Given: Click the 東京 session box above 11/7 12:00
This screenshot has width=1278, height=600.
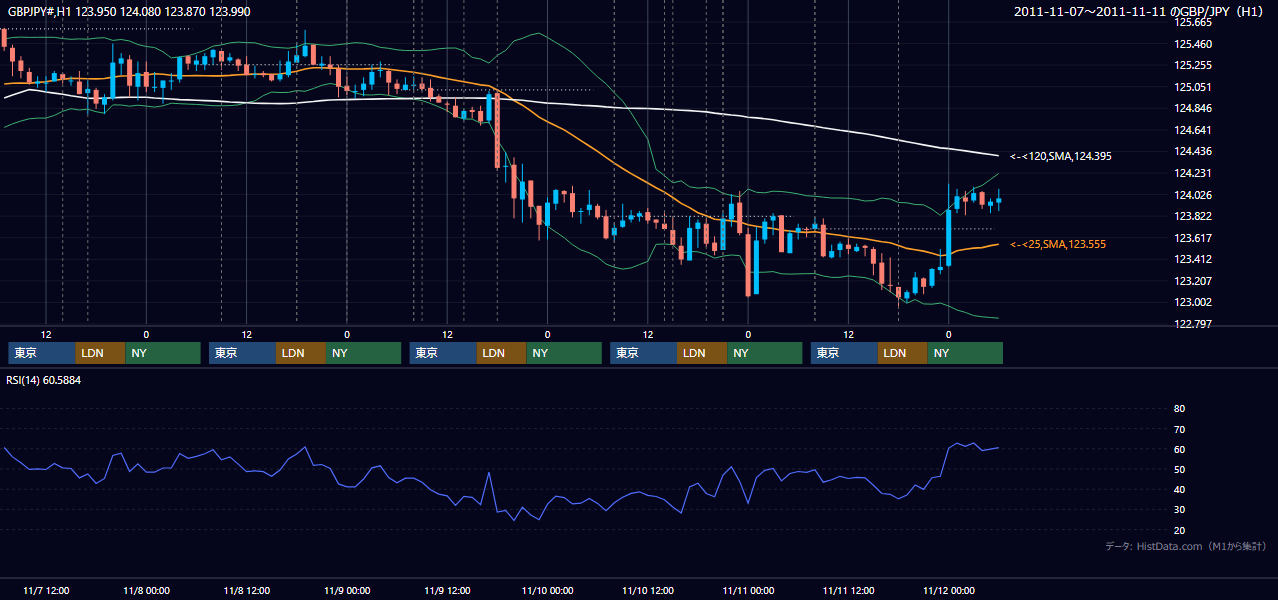Looking at the screenshot, I should [42, 353].
